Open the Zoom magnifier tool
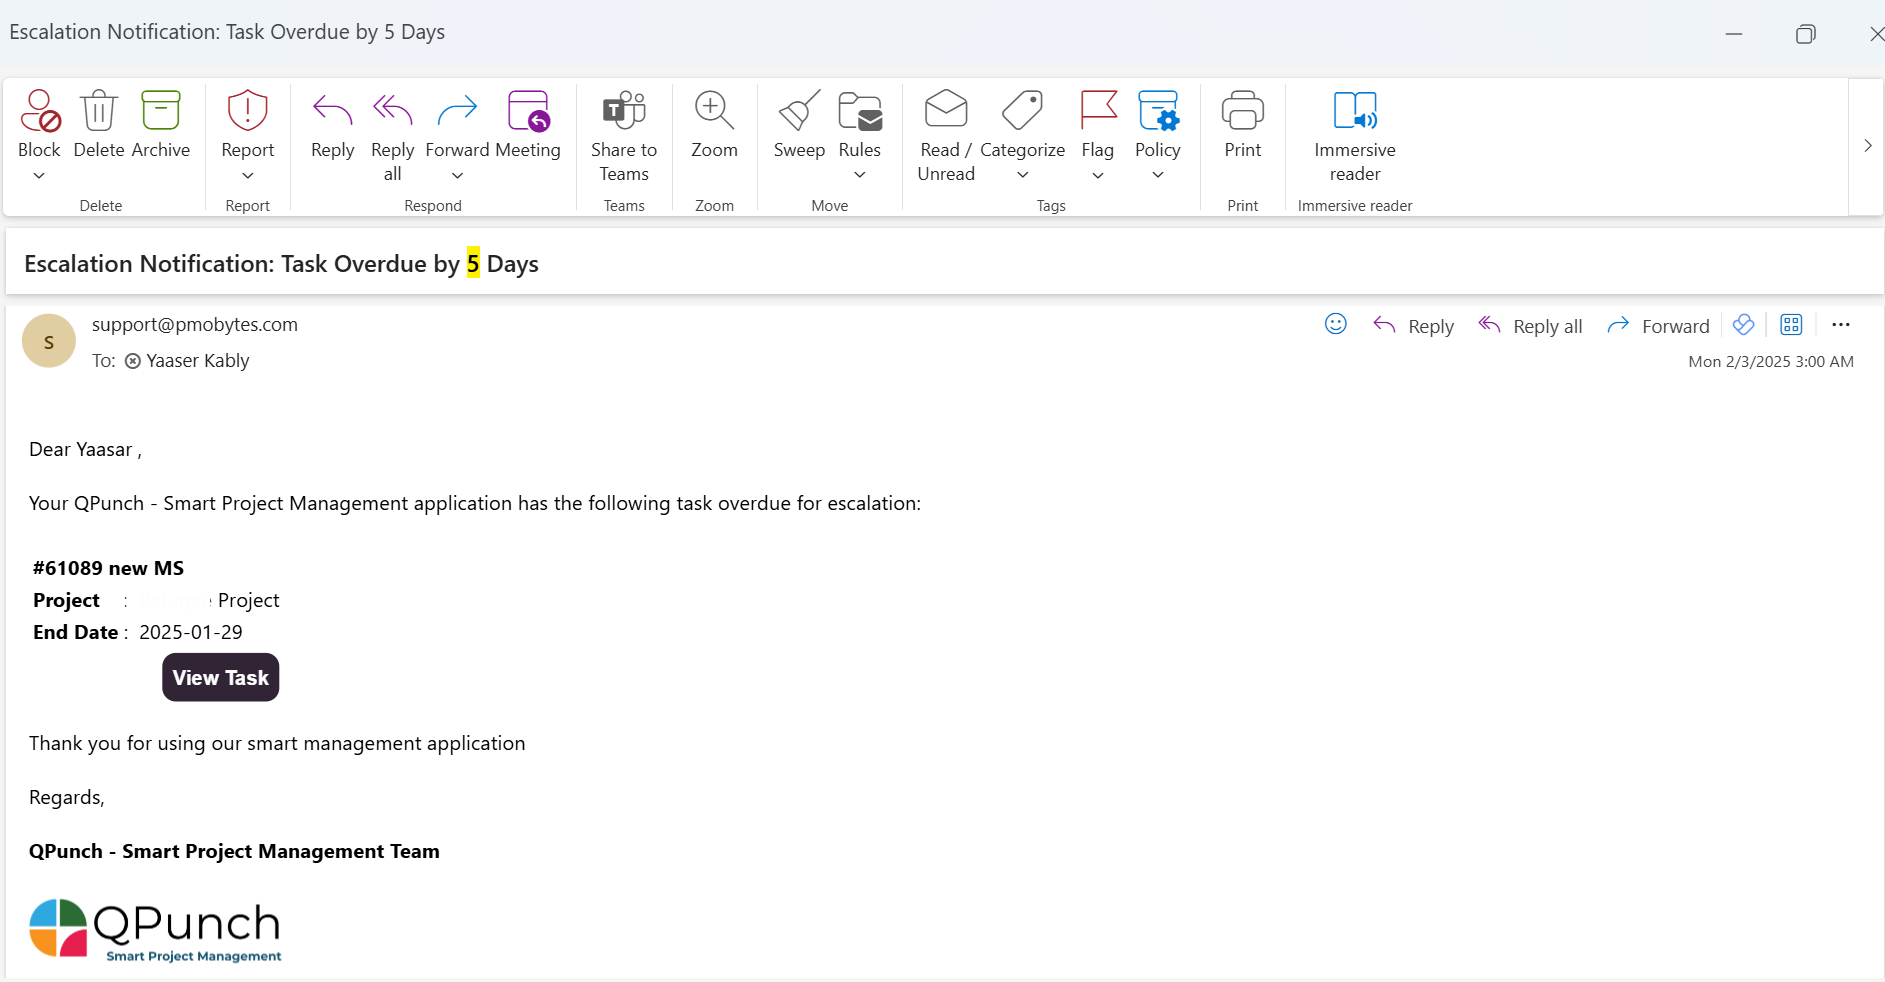Screen dimensions: 1885x982 (714, 111)
